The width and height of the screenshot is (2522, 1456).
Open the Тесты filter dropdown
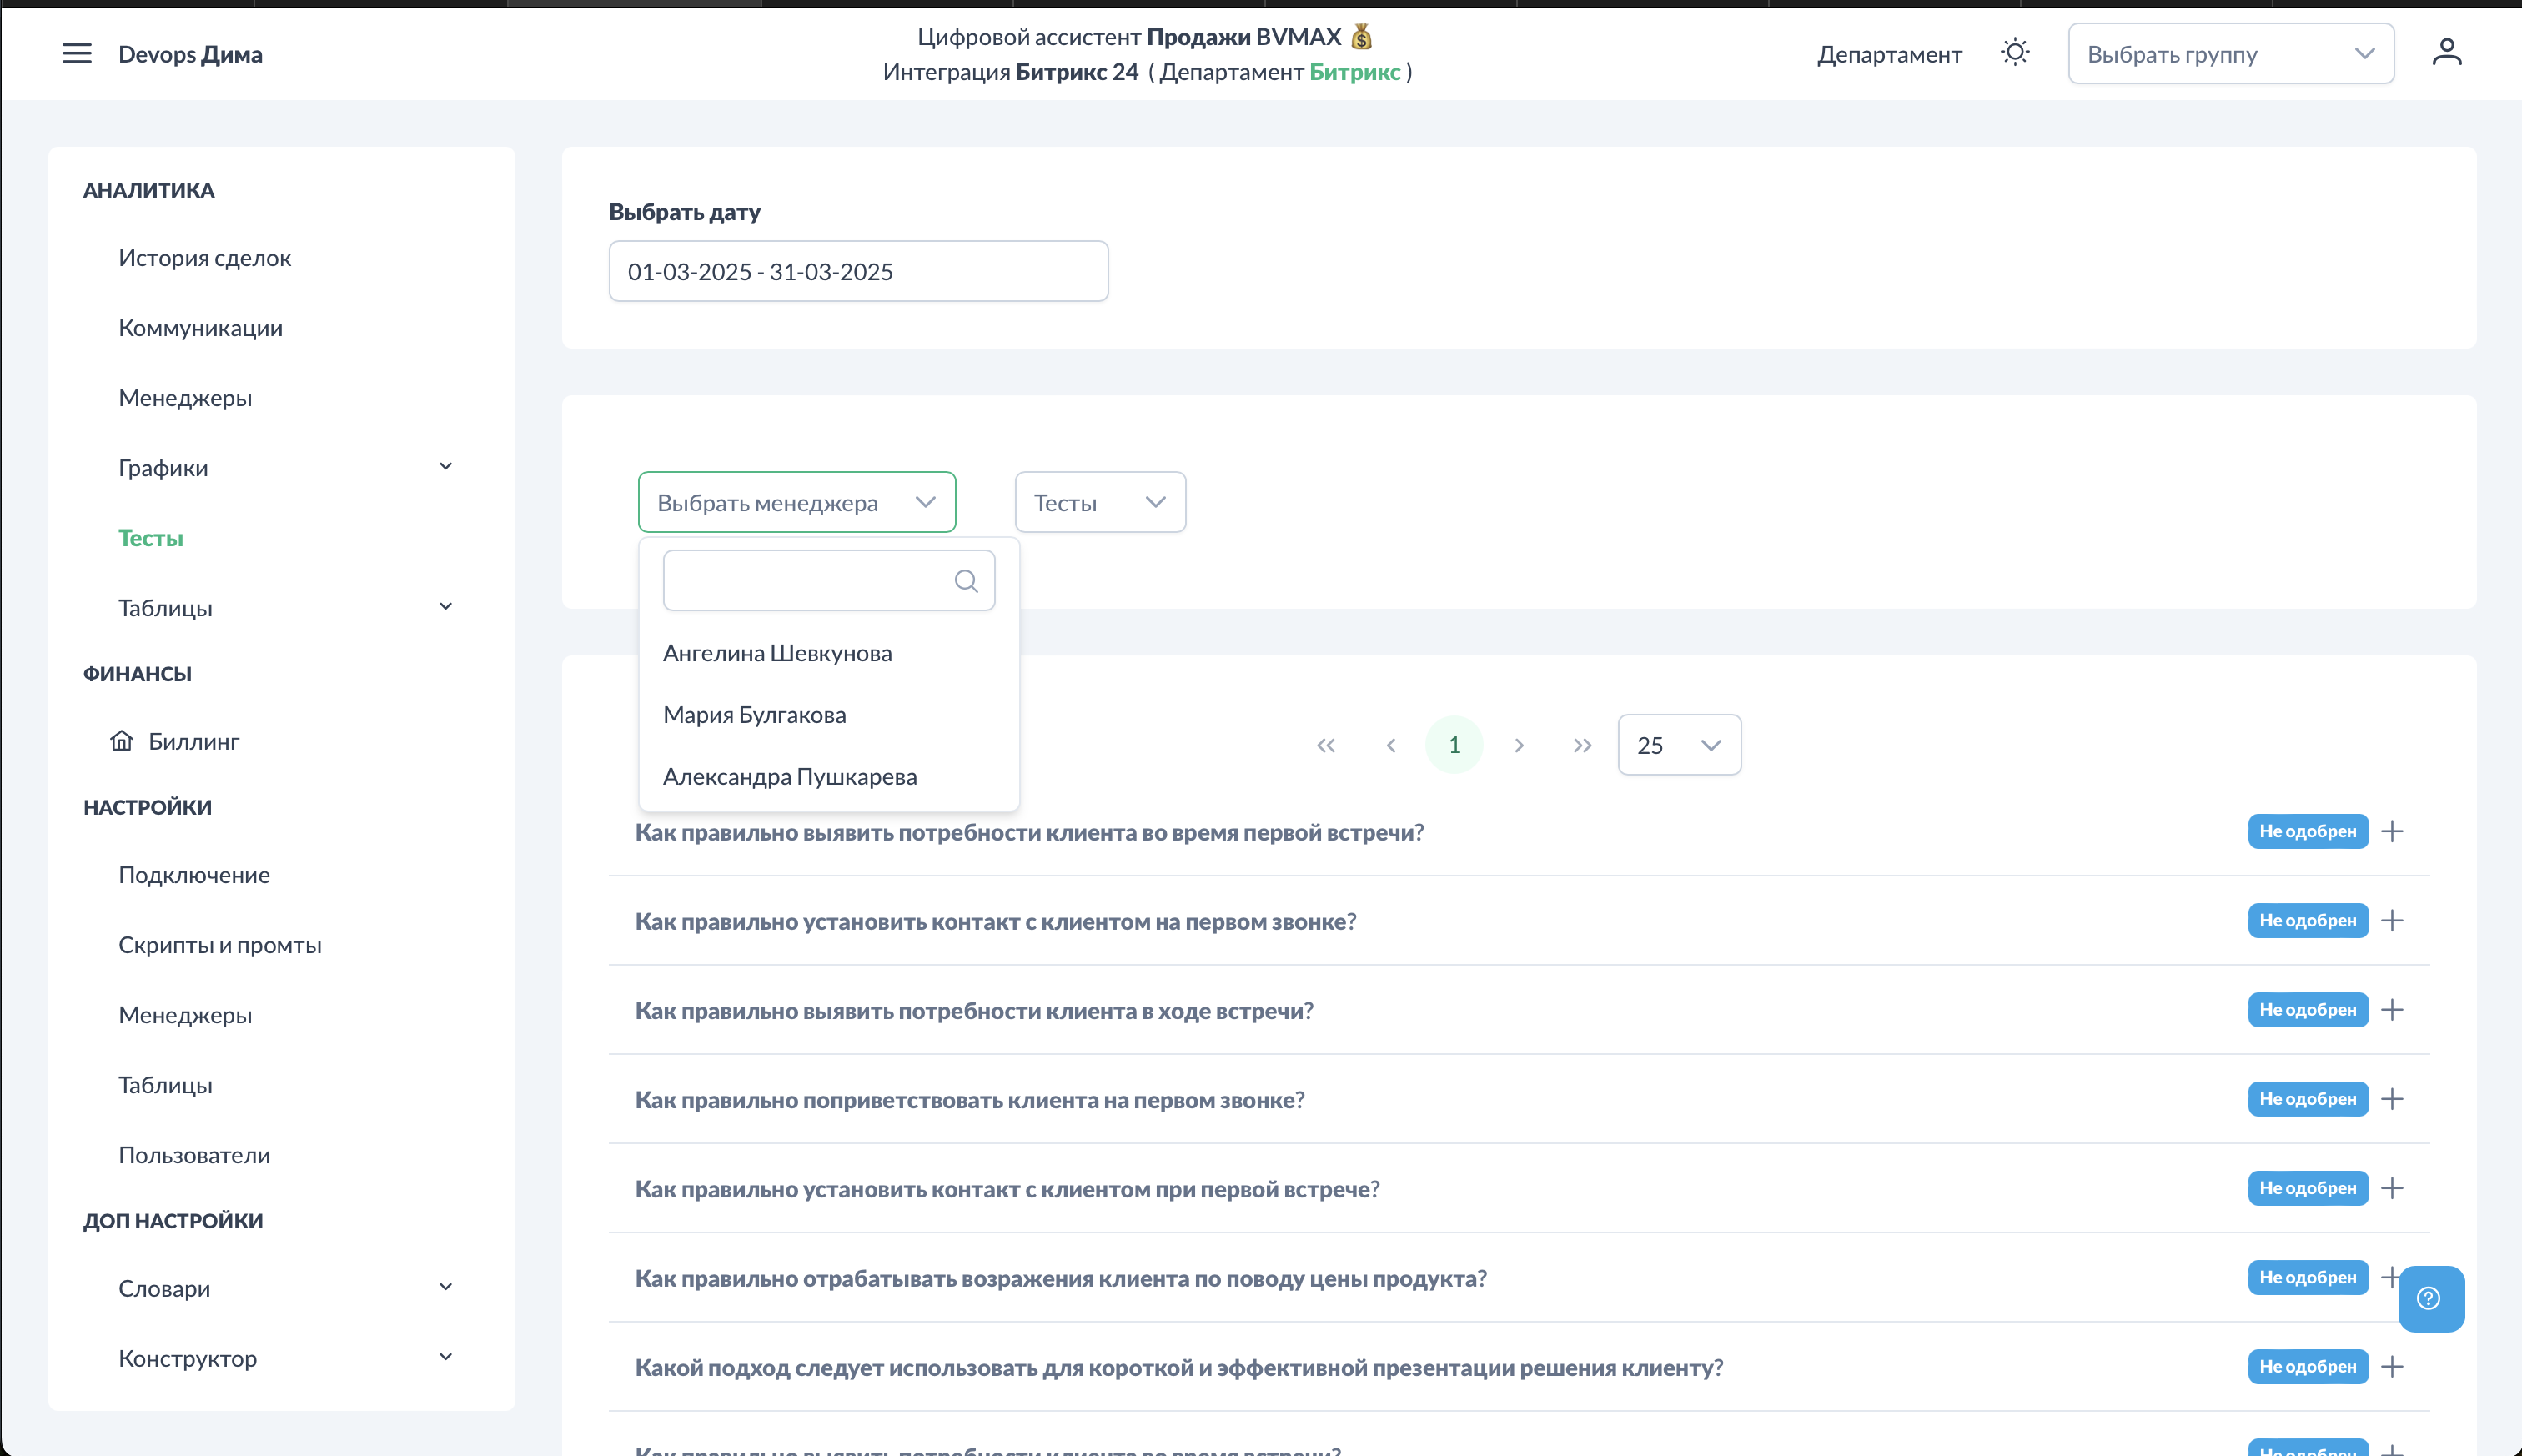click(1099, 502)
